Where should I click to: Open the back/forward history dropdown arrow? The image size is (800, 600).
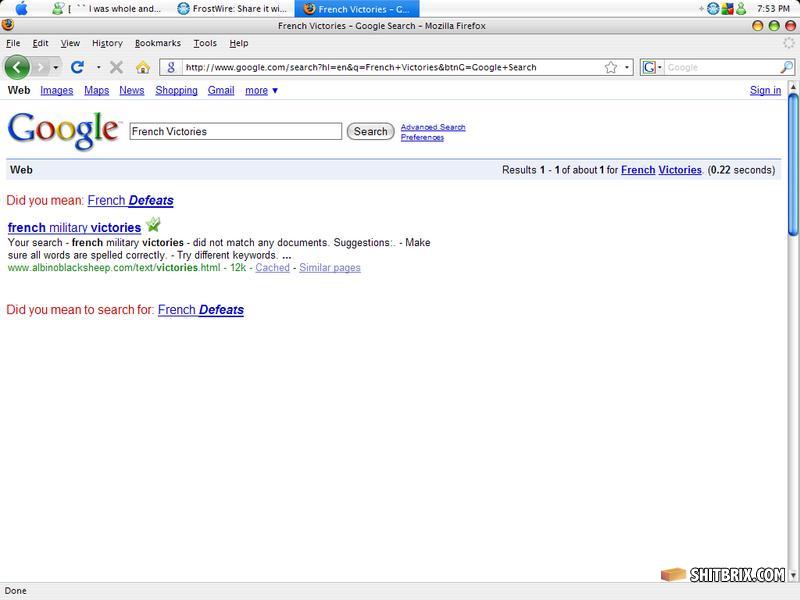(56, 67)
